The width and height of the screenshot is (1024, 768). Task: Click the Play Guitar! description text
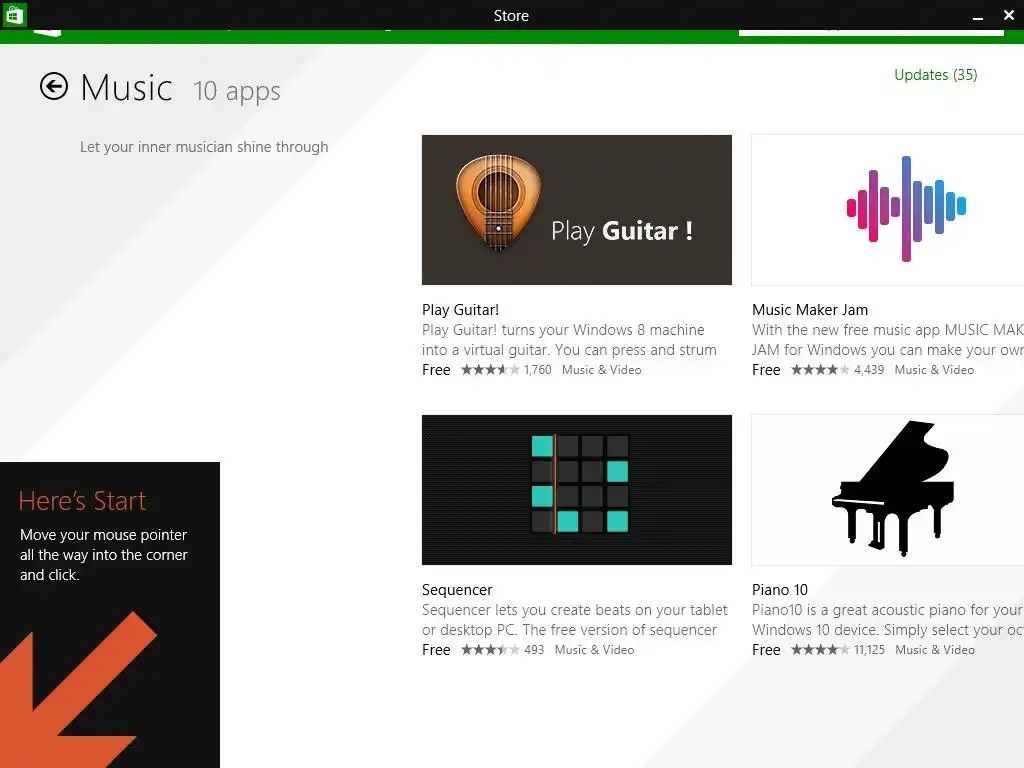pos(569,340)
